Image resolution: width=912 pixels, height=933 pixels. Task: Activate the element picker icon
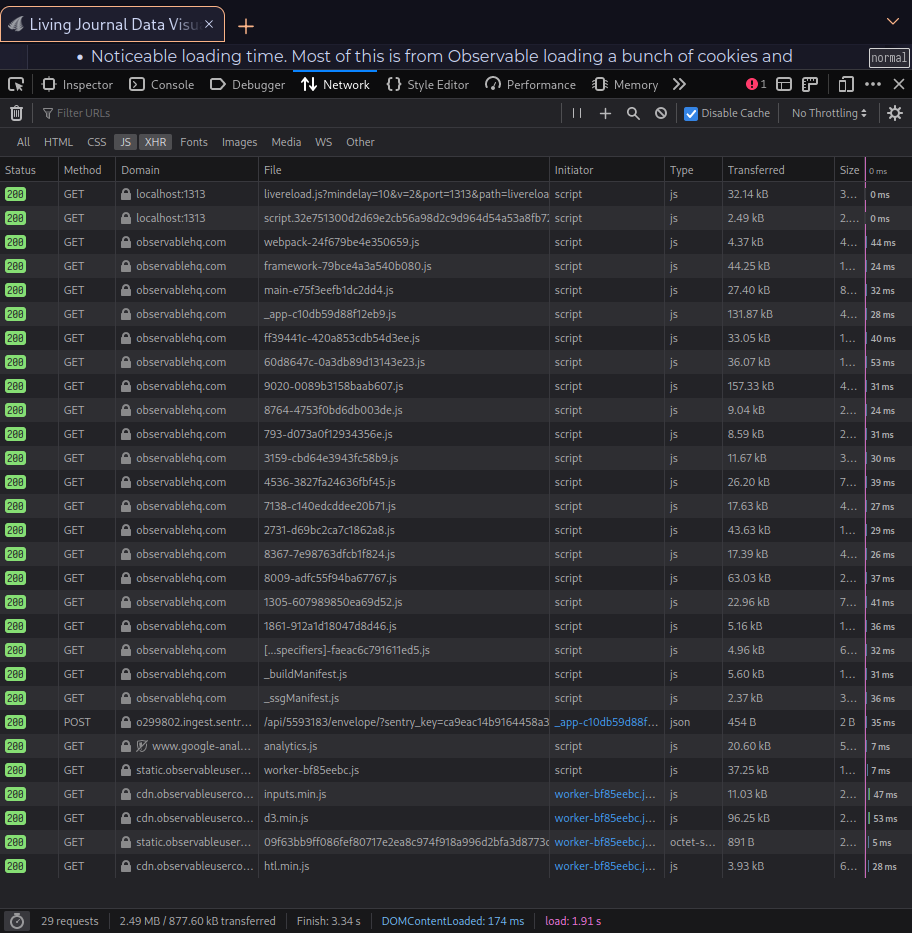(x=16, y=84)
